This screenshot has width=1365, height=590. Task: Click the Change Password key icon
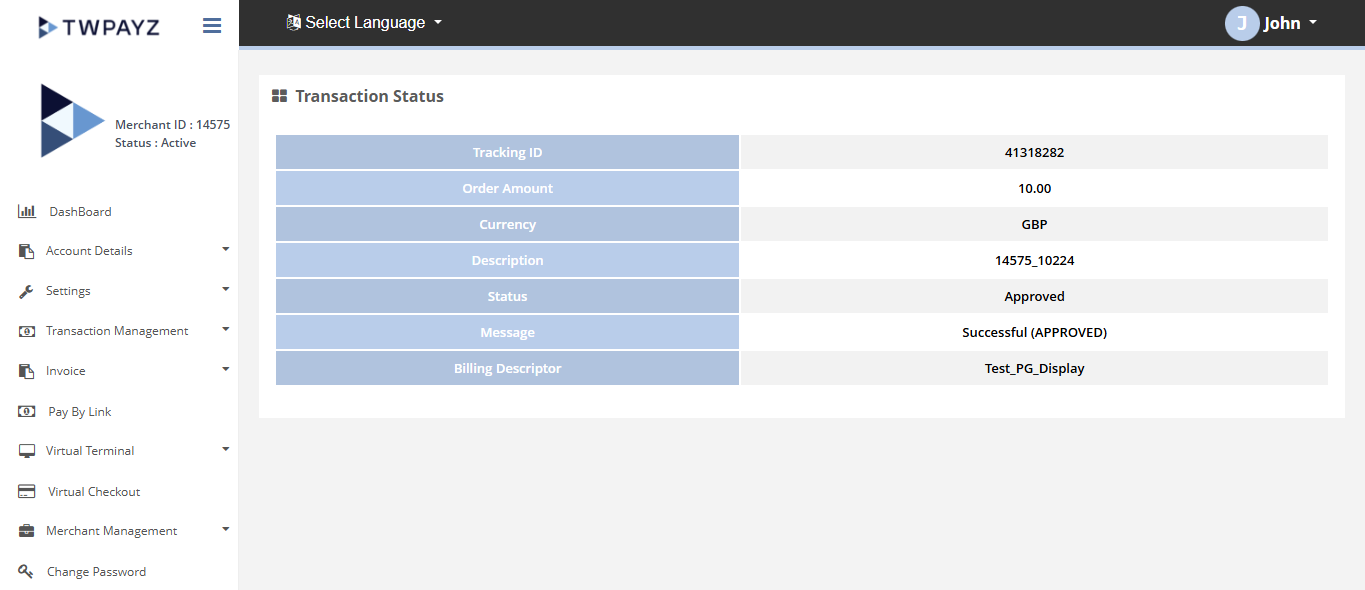click(27, 572)
